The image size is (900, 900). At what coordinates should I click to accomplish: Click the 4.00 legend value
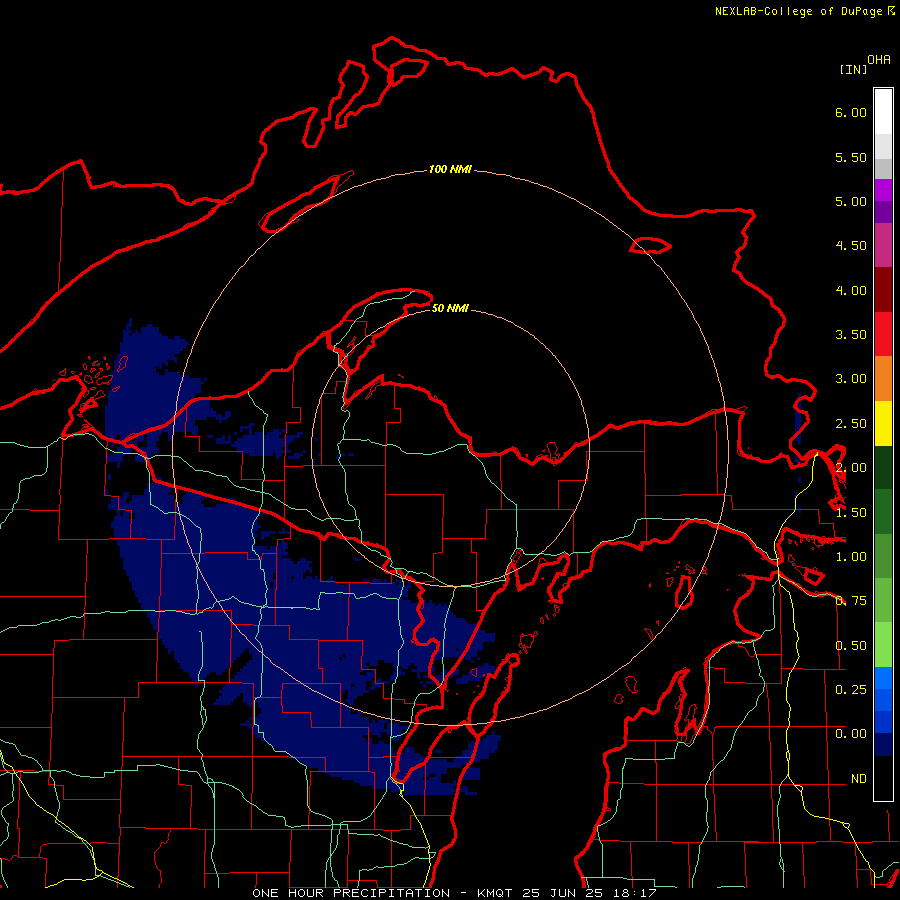pyautogui.click(x=851, y=290)
